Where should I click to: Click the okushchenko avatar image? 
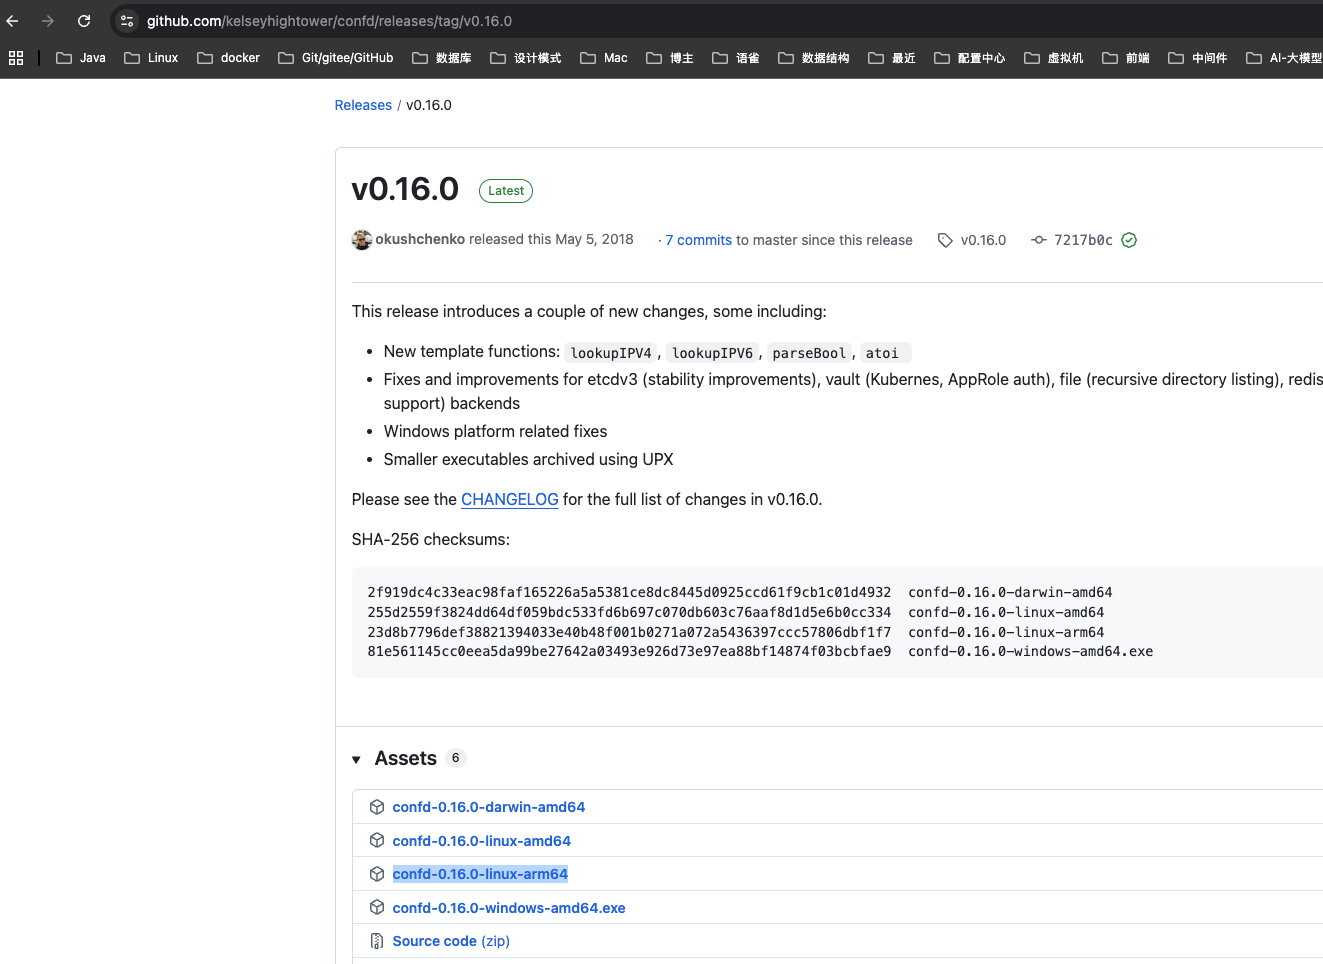[362, 240]
